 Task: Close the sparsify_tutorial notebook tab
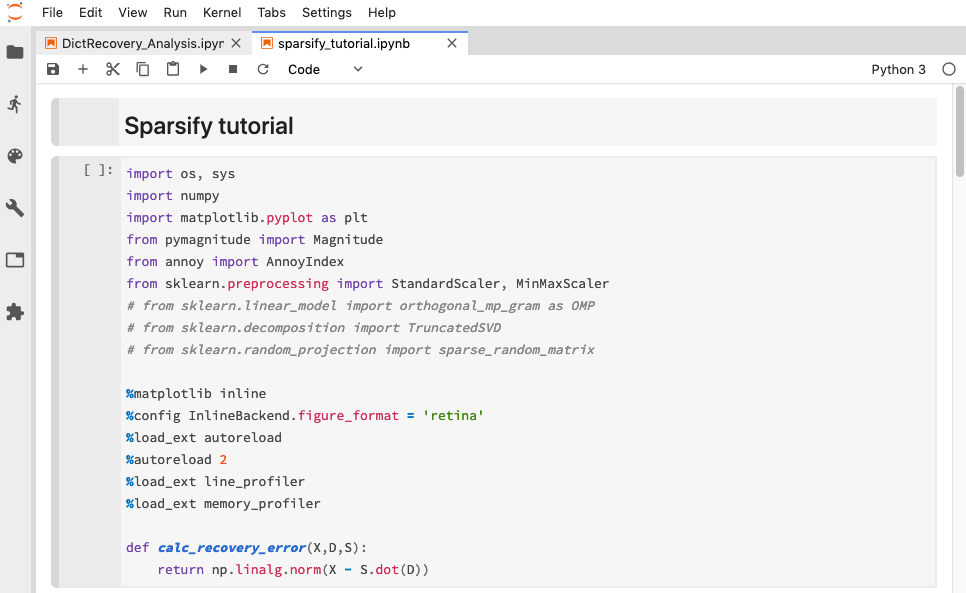click(451, 43)
